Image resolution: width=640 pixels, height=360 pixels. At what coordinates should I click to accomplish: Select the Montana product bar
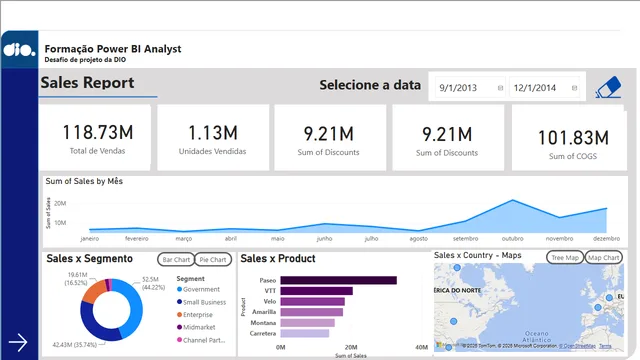(307, 322)
